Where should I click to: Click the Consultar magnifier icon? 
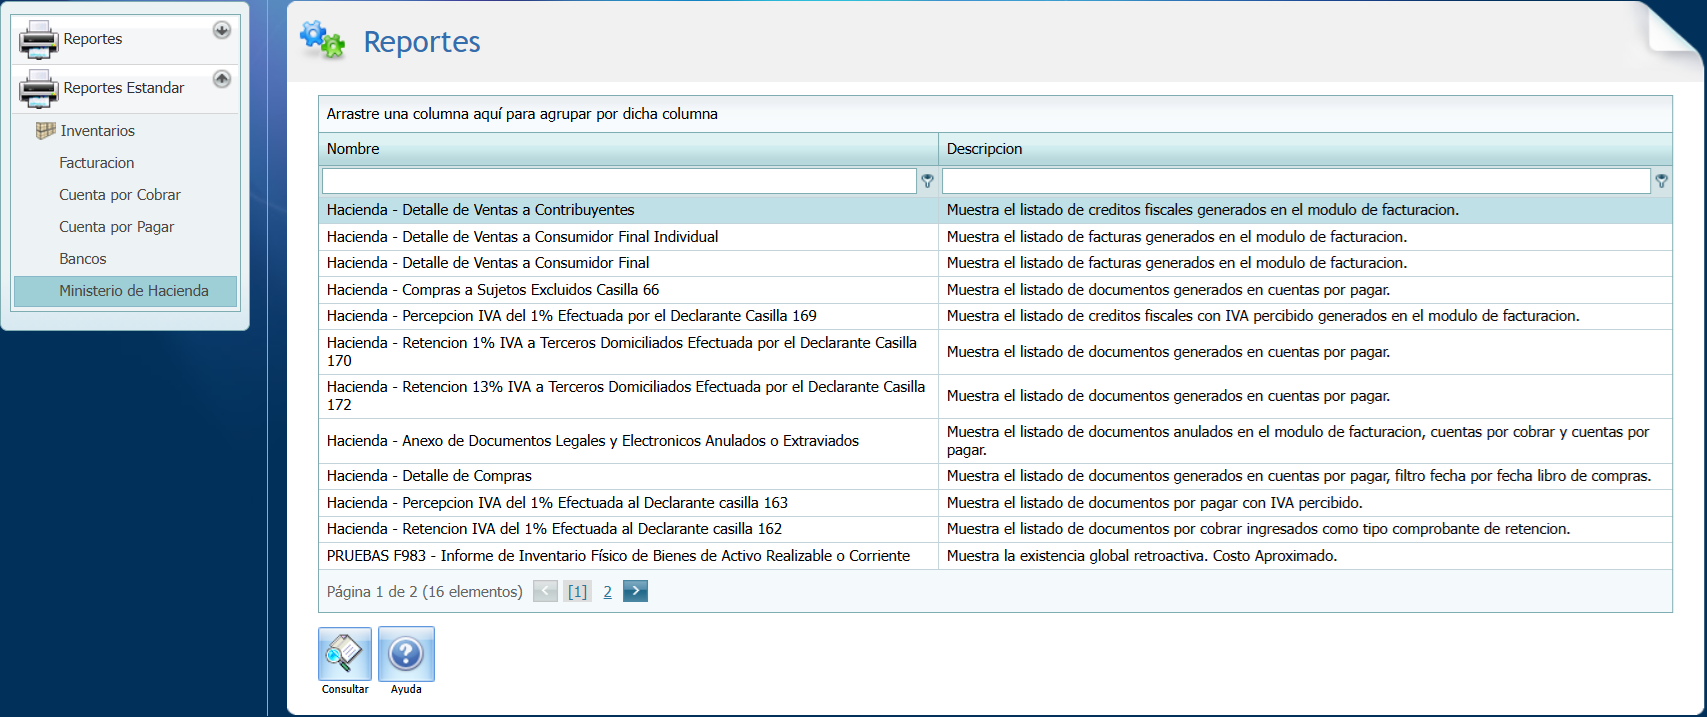[345, 654]
